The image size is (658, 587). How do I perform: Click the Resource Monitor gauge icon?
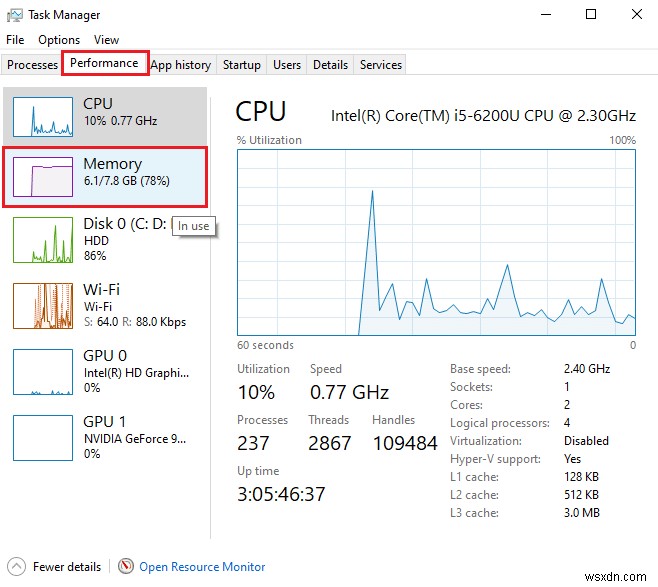(x=125, y=566)
